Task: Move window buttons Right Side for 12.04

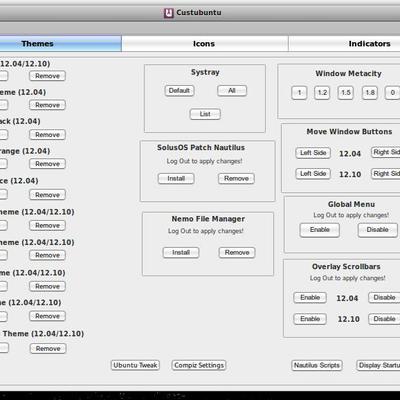Action: click(x=386, y=152)
